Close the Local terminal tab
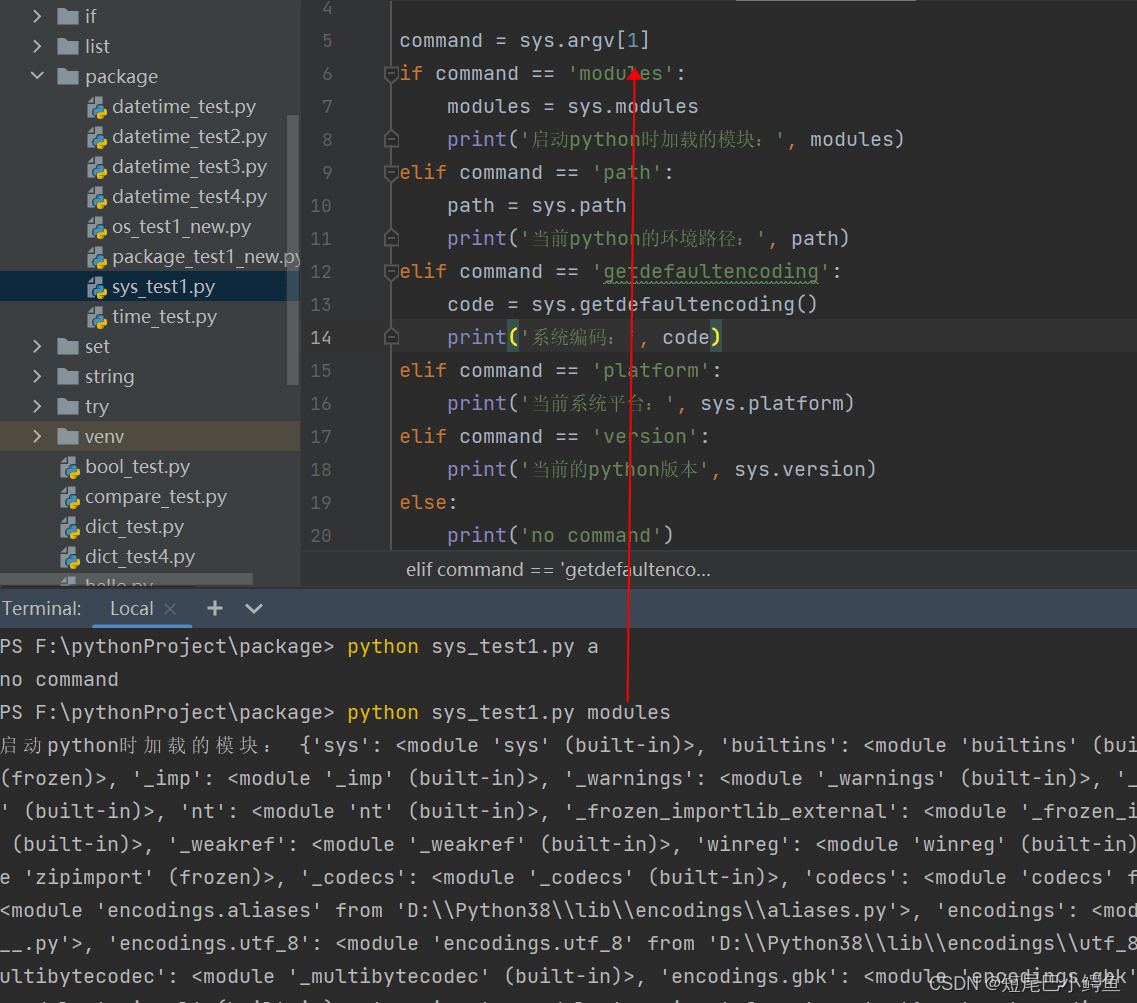The image size is (1137, 1003). point(170,609)
